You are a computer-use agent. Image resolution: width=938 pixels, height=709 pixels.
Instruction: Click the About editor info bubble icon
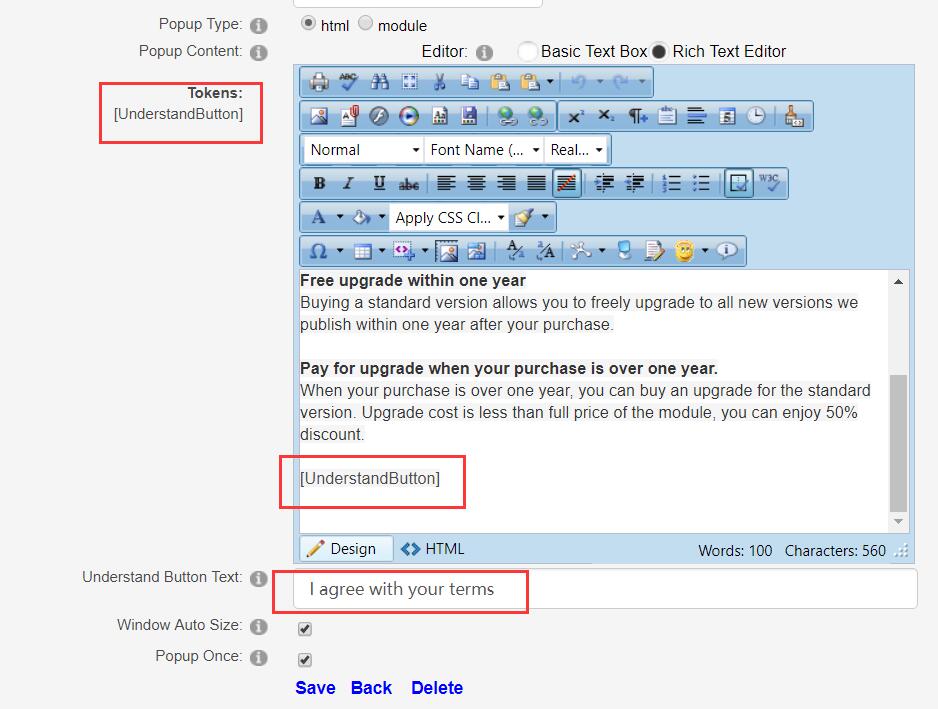(727, 251)
